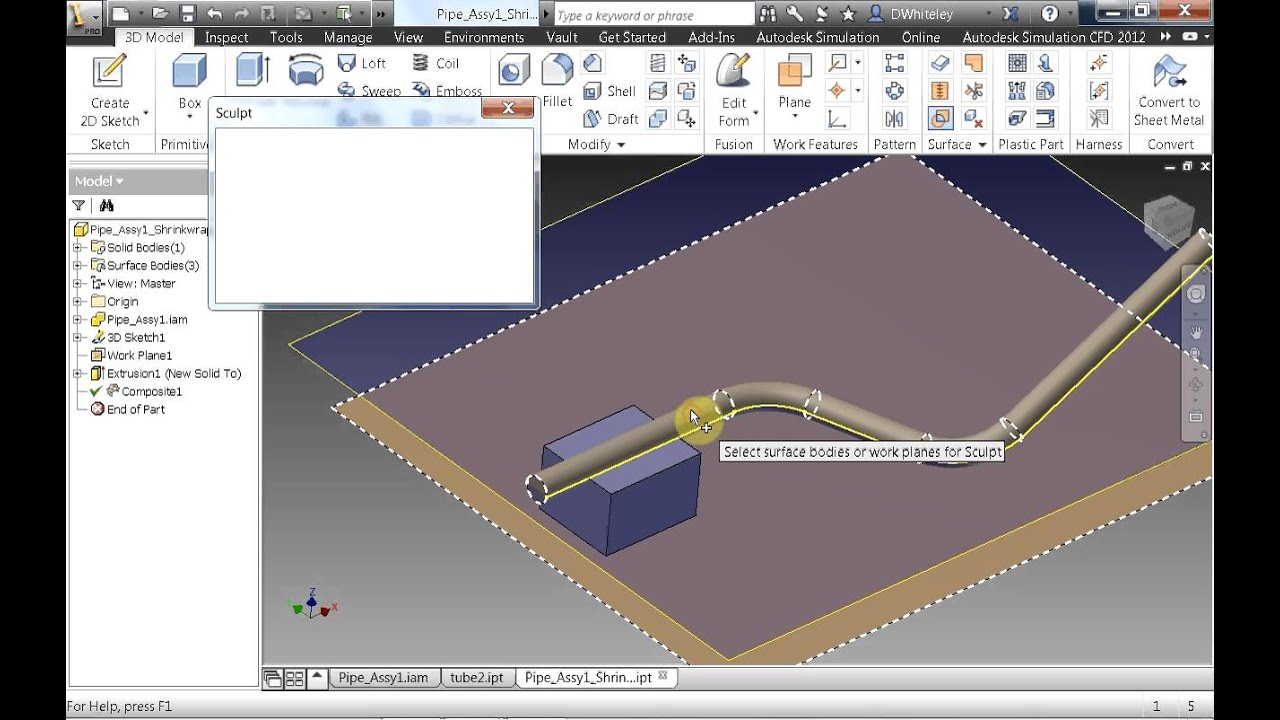The image size is (1280, 720).
Task: Select Work Plane1 in the browser
Action: (x=131, y=356)
